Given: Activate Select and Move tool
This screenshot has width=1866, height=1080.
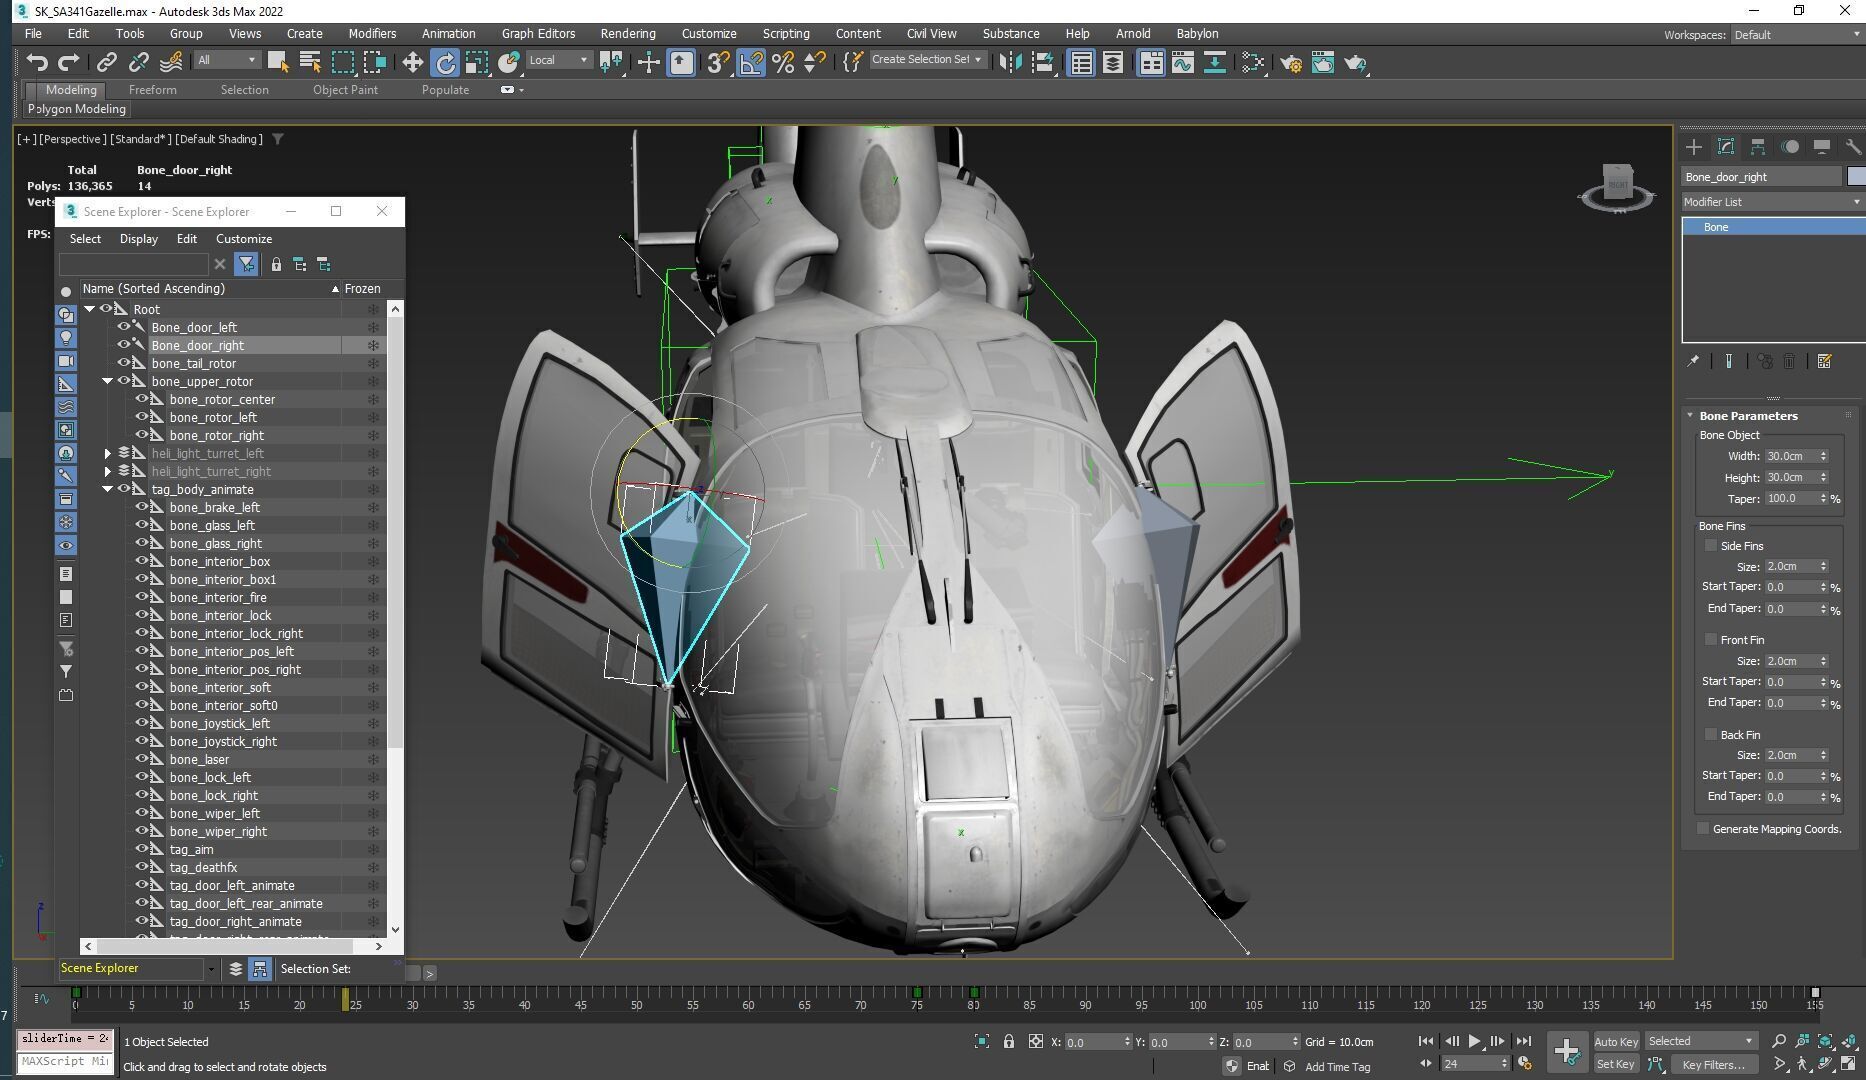Looking at the screenshot, I should (x=412, y=63).
